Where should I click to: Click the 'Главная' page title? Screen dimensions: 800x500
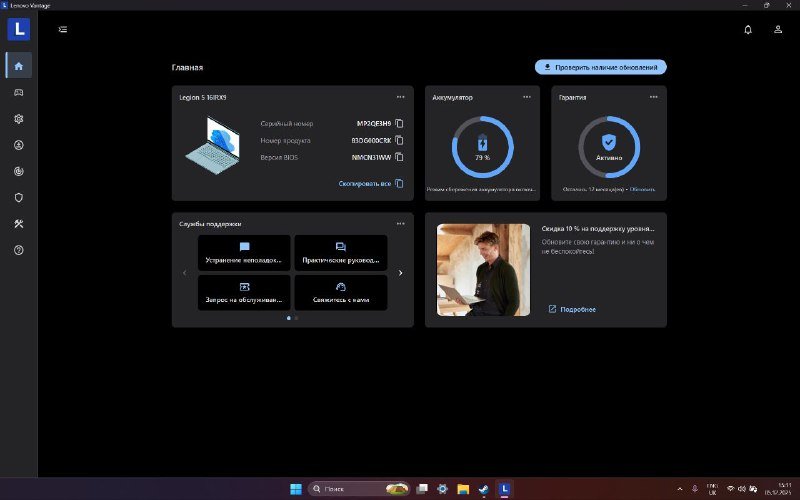tap(187, 67)
